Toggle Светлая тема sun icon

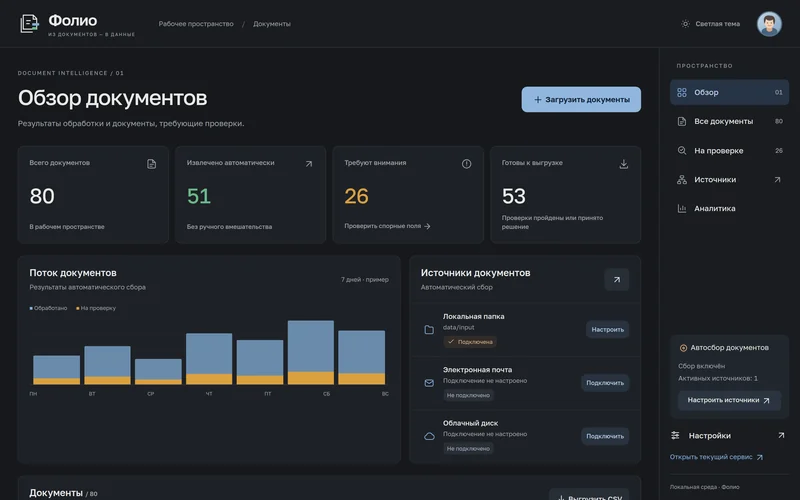685,24
